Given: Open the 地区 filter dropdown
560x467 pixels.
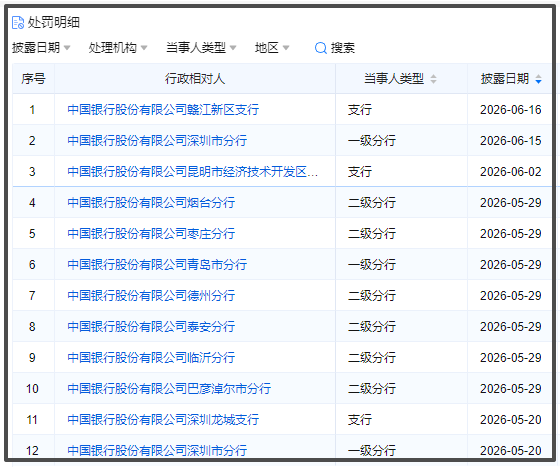Looking at the screenshot, I should point(272,47).
